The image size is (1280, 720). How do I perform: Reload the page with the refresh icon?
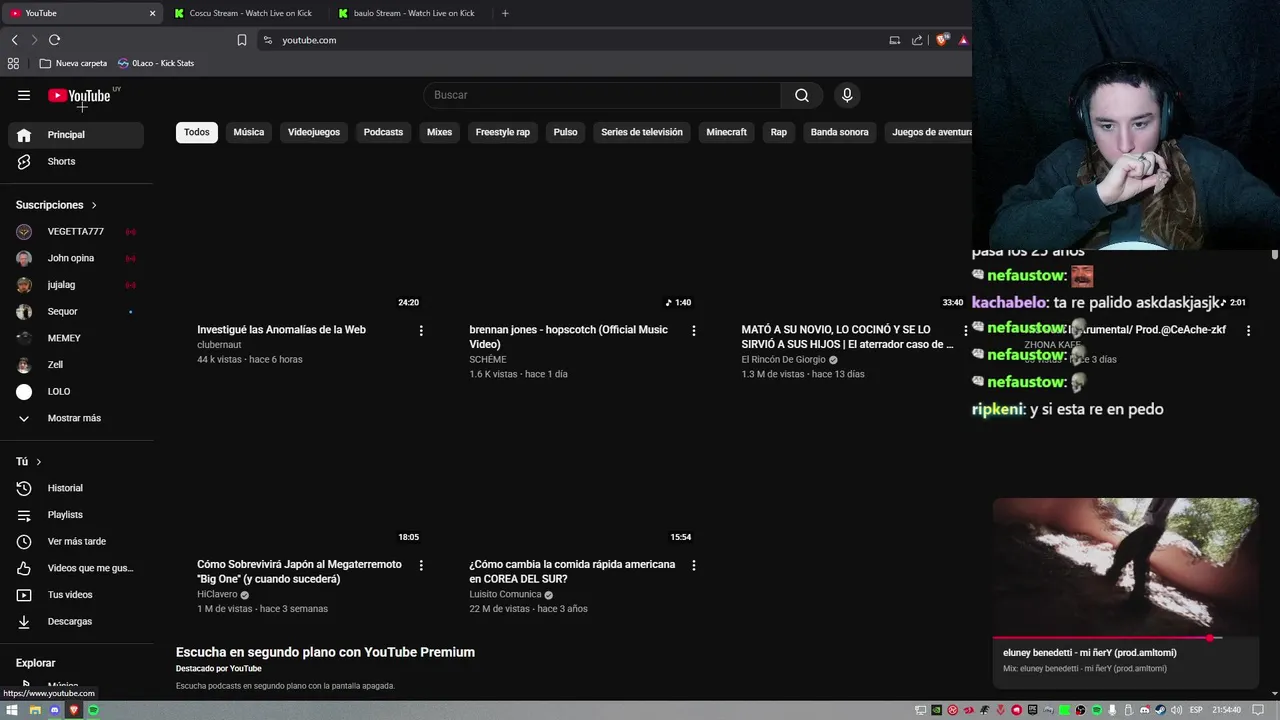54,40
